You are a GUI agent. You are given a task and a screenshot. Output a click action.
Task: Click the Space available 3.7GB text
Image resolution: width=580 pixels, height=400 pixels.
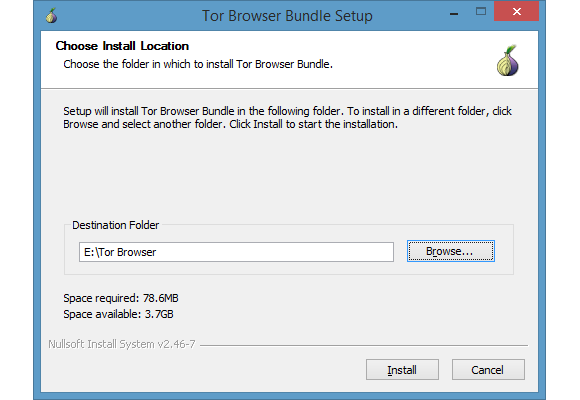[118, 314]
